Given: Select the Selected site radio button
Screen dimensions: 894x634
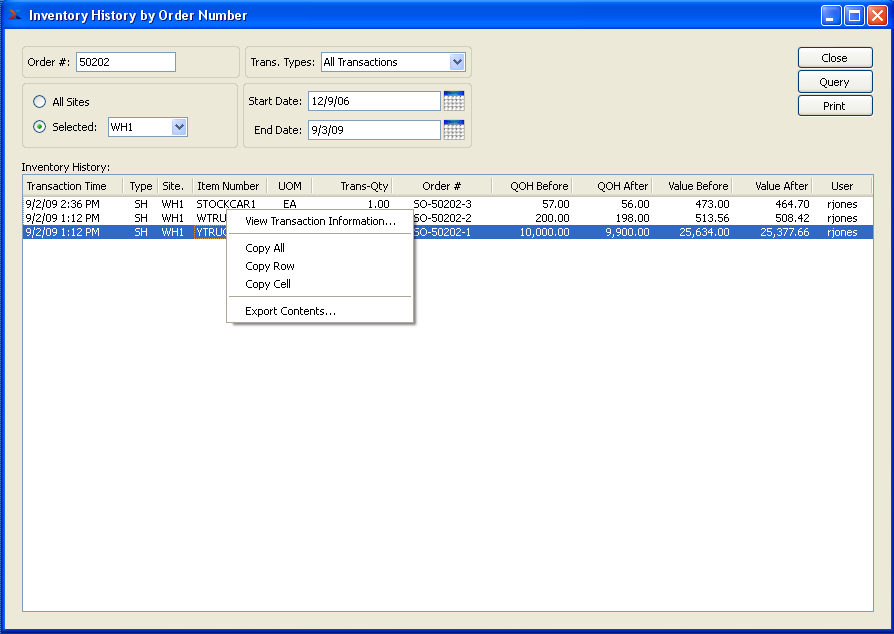Looking at the screenshot, I should (x=39, y=127).
